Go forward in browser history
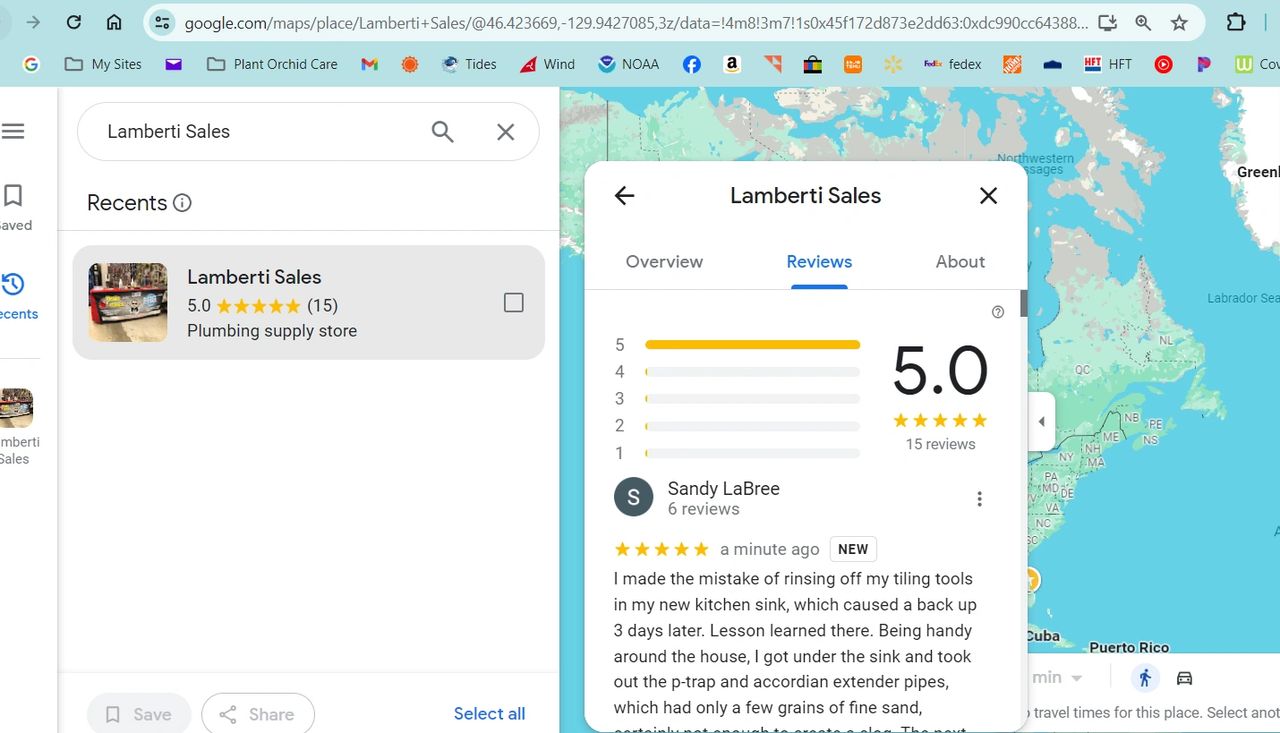Screen dimensions: 1280x733 pyautogui.click(x=33, y=22)
